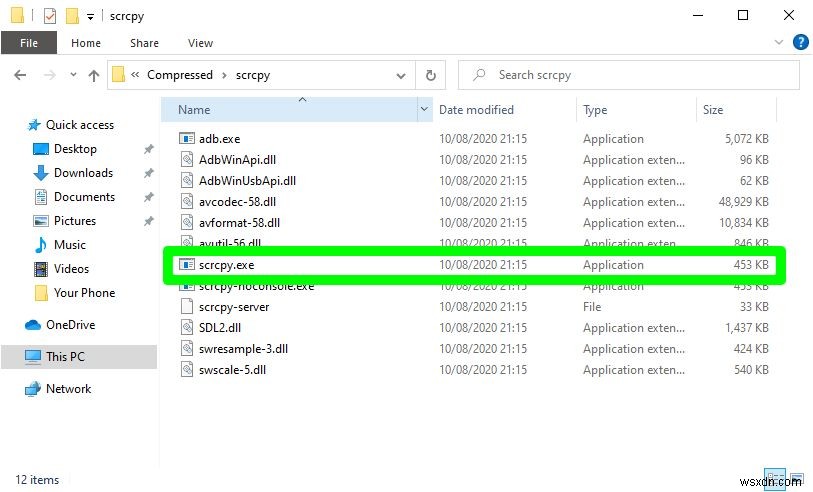Open the File ribbon tab
The height and width of the screenshot is (492, 813).
tap(29, 43)
